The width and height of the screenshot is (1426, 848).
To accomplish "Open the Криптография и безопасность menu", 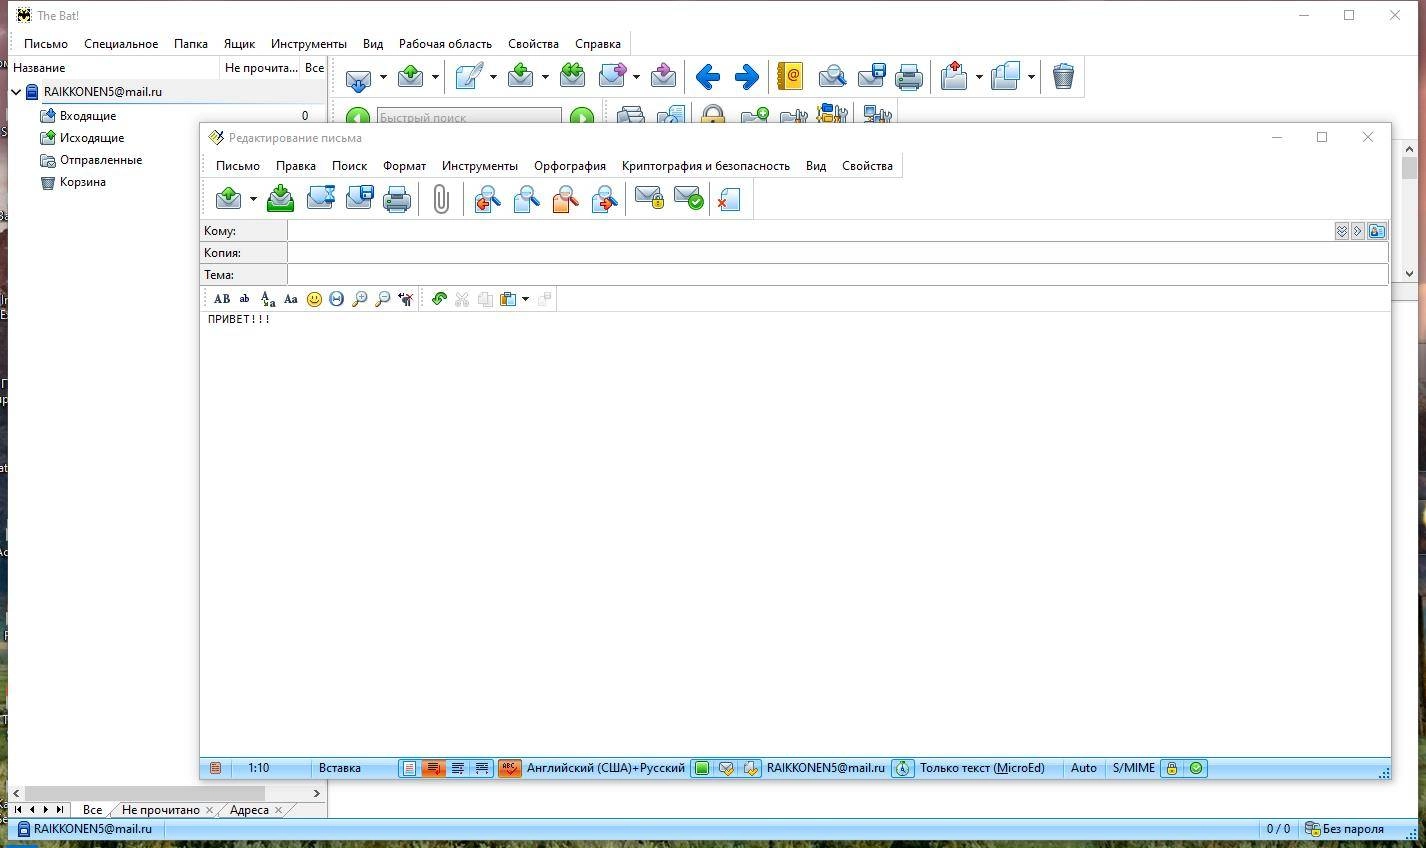I will [706, 166].
